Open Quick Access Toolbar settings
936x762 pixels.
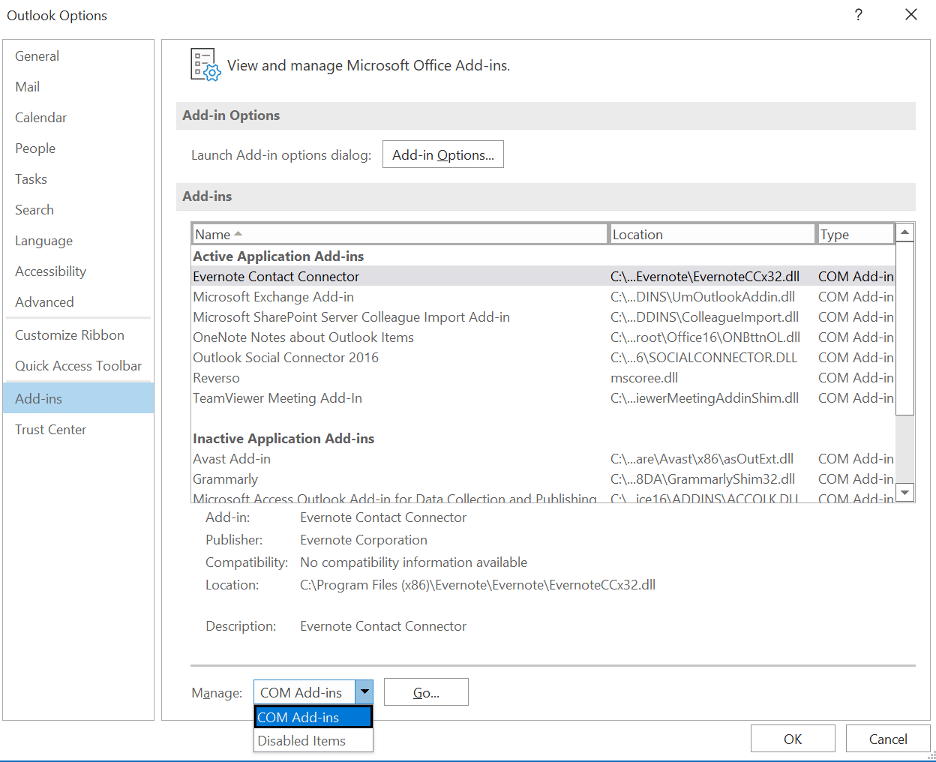click(x=78, y=366)
